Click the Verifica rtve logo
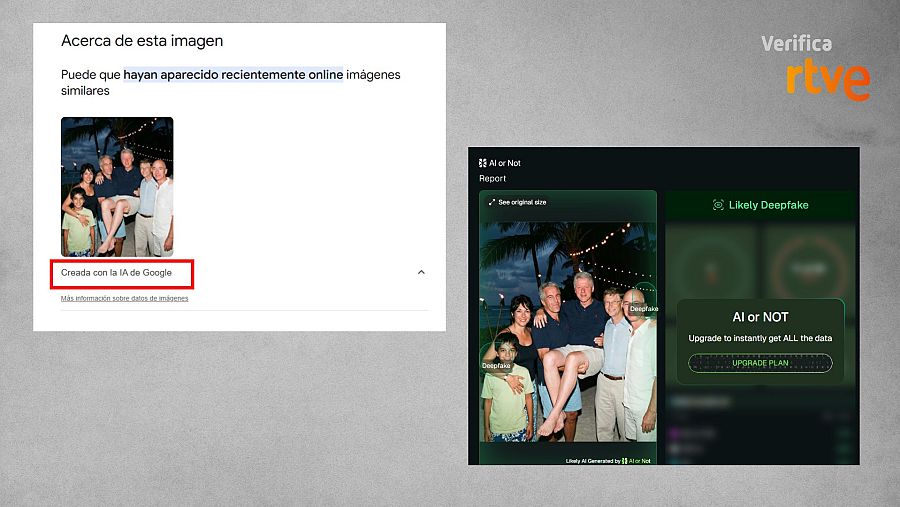900x507 pixels. click(815, 67)
